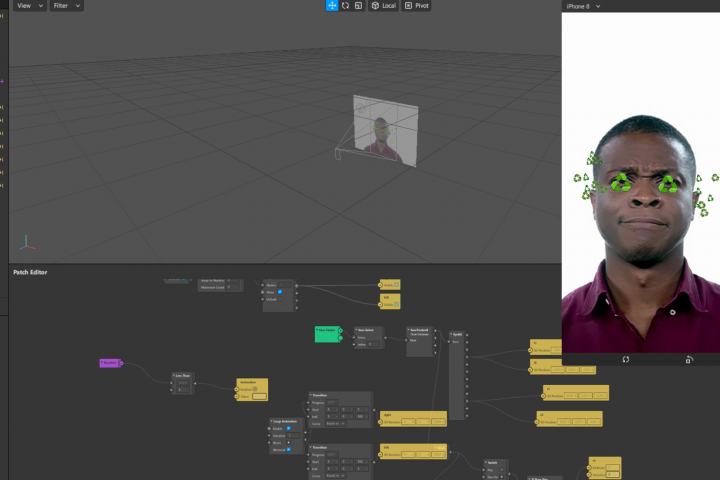
Task: Collapse the Less Than patch
Action: (174, 376)
